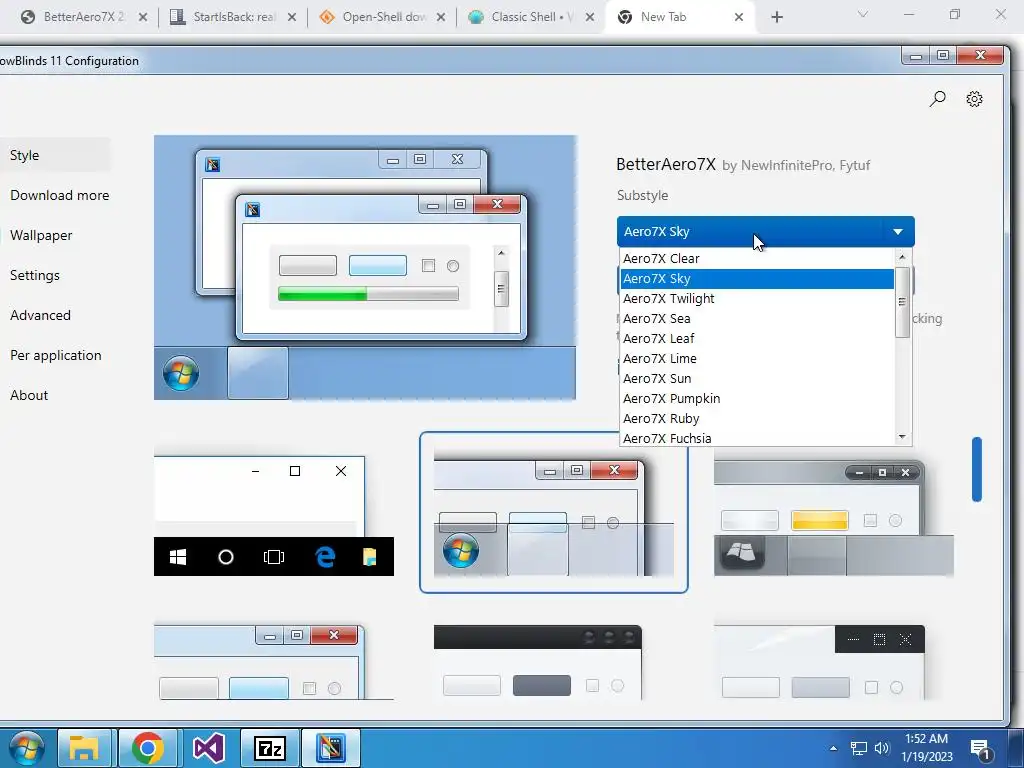Open the Advanced section

coord(40,315)
